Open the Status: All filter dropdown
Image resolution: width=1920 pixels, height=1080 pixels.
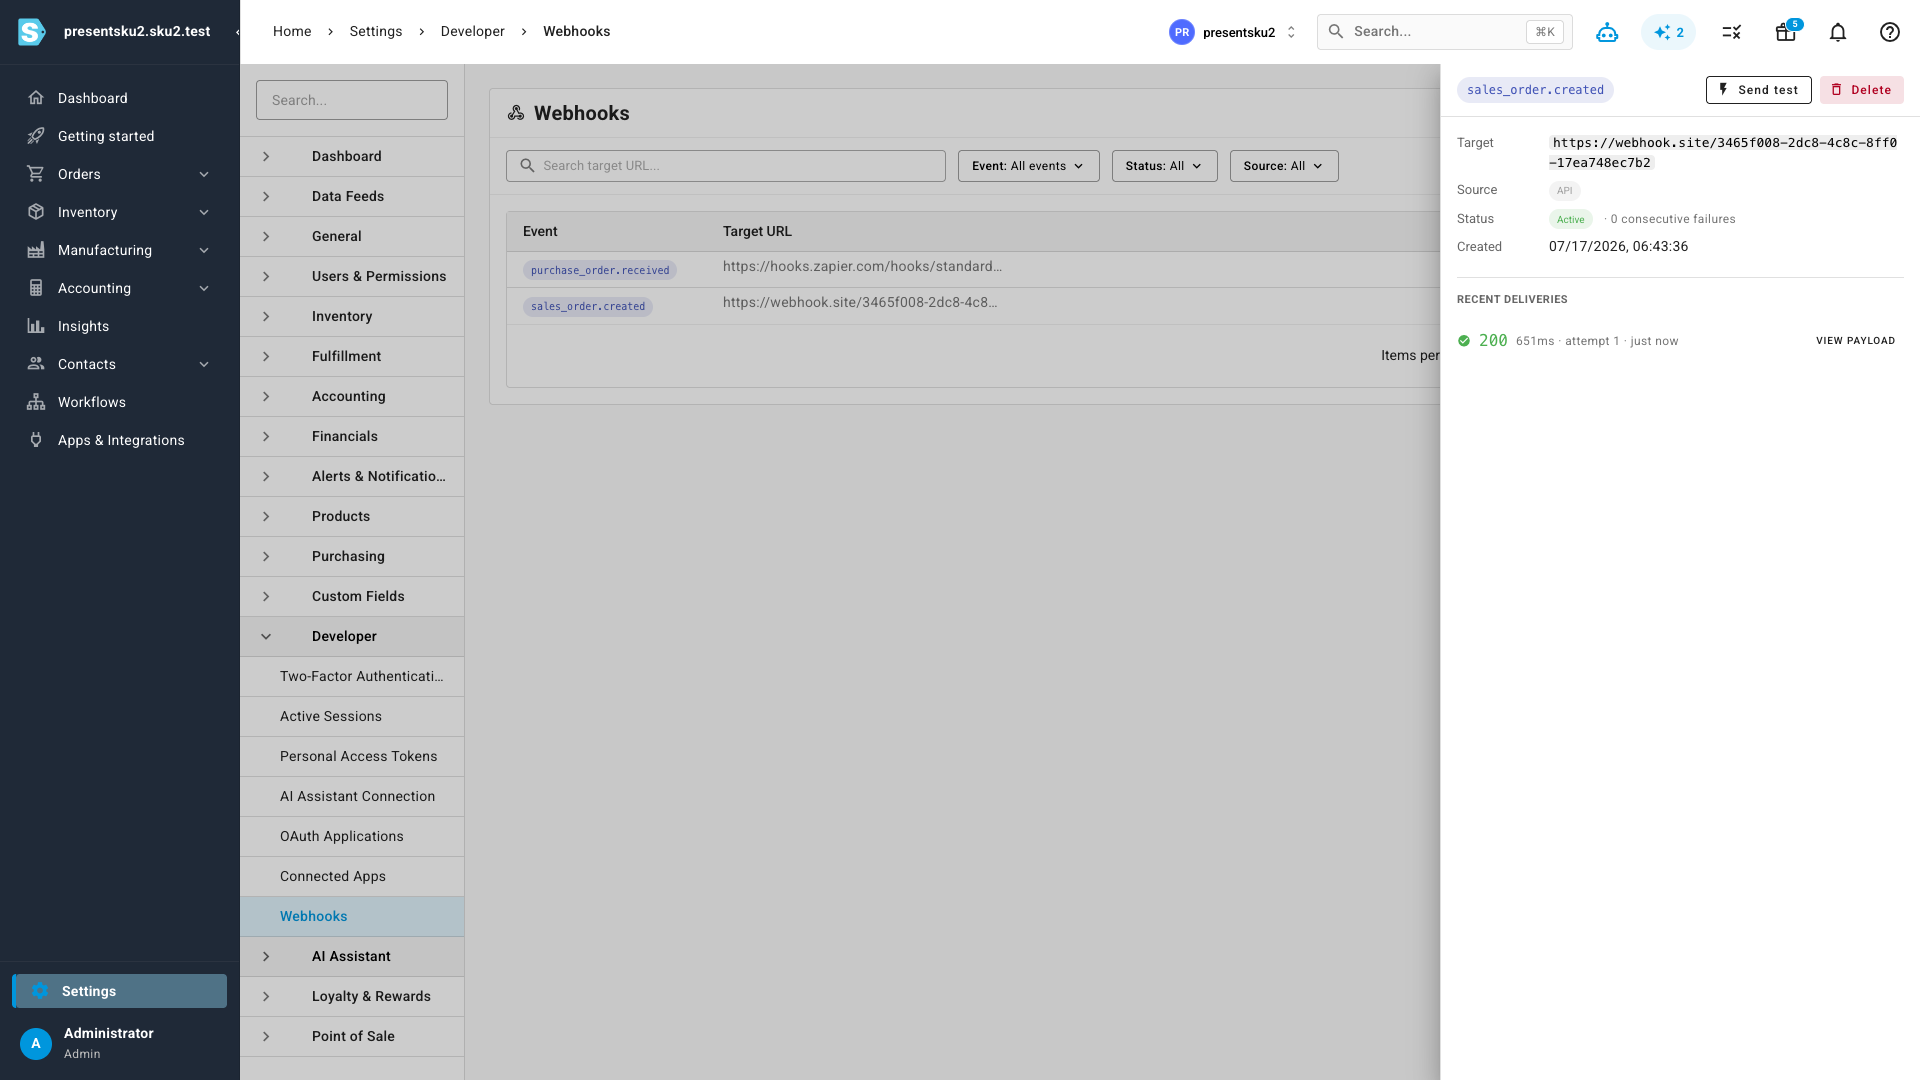click(1164, 166)
